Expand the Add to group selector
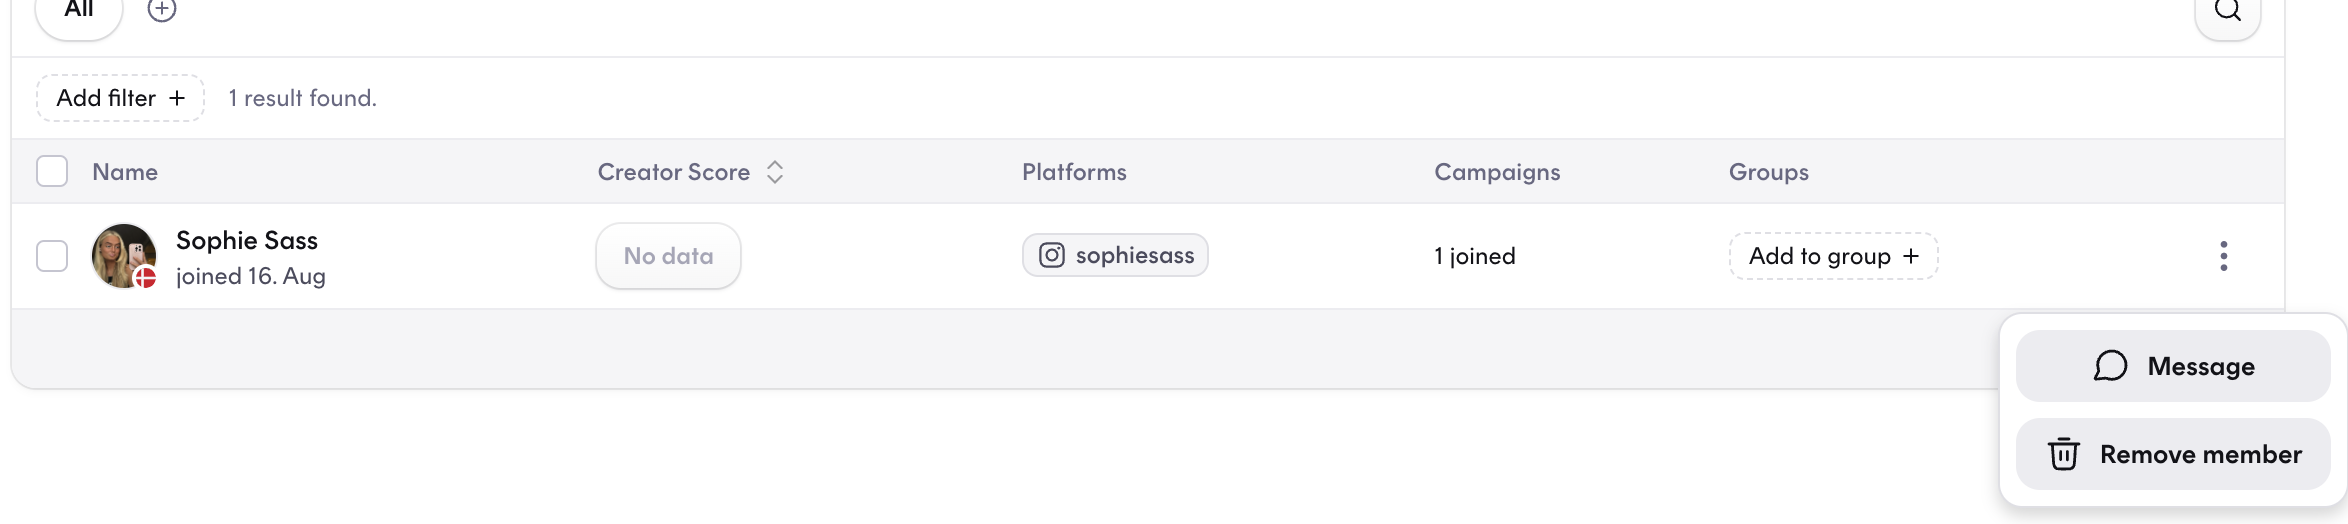 coord(1833,256)
